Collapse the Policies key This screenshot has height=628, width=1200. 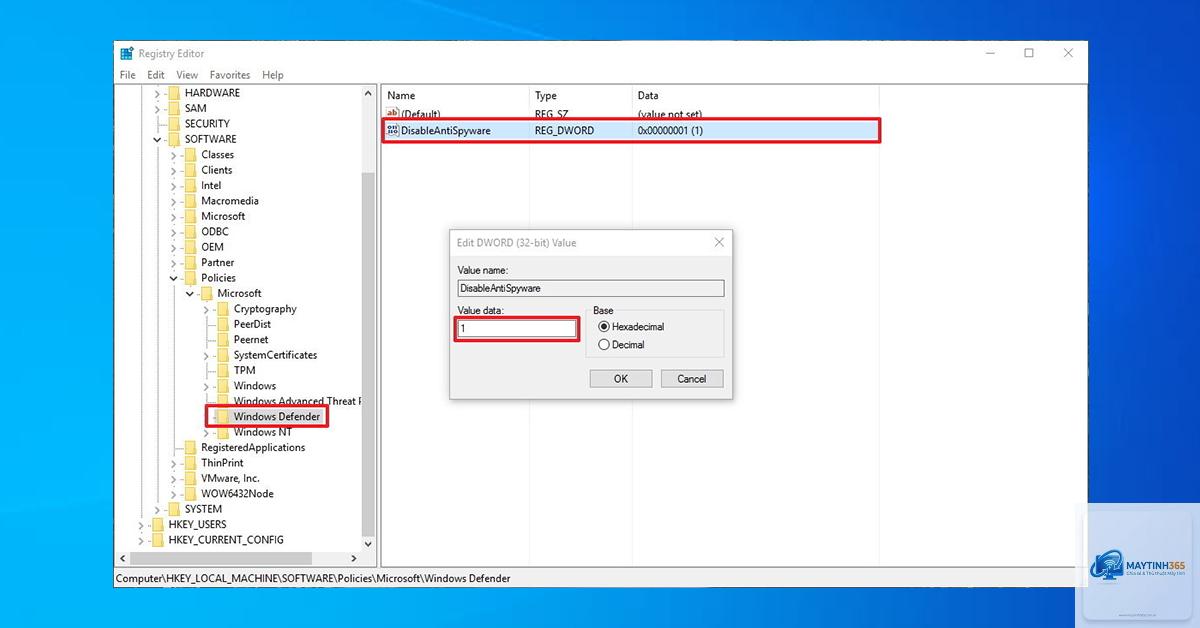[x=173, y=278]
